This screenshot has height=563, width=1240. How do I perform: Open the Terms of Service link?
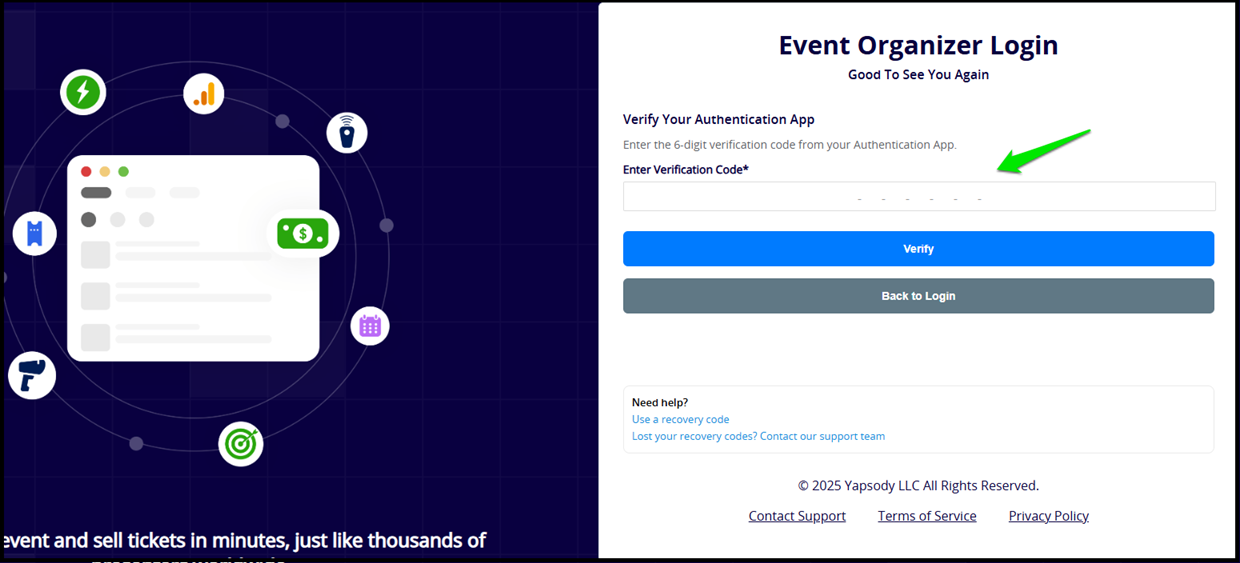927,516
